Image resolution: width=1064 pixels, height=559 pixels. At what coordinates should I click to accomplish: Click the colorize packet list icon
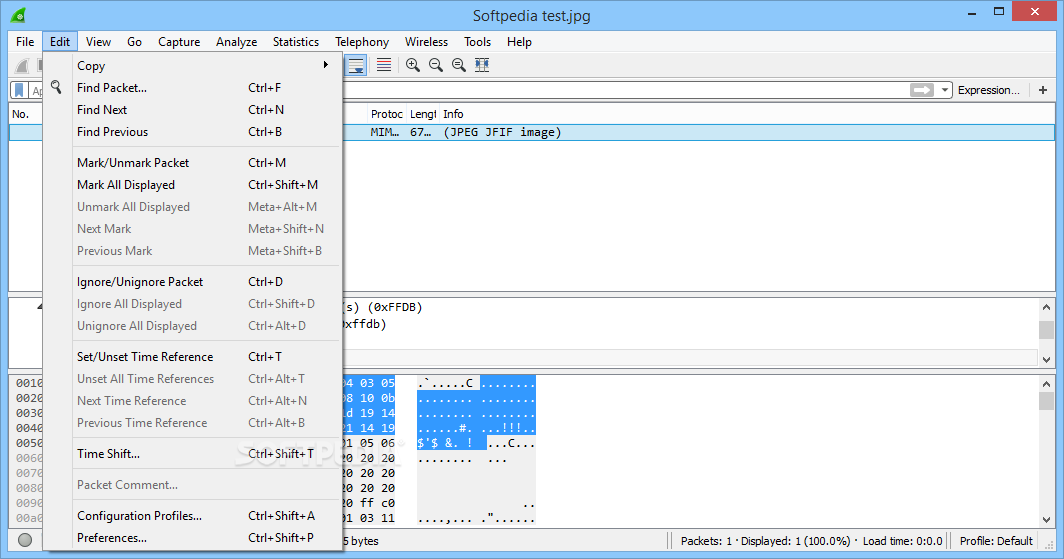pos(384,65)
